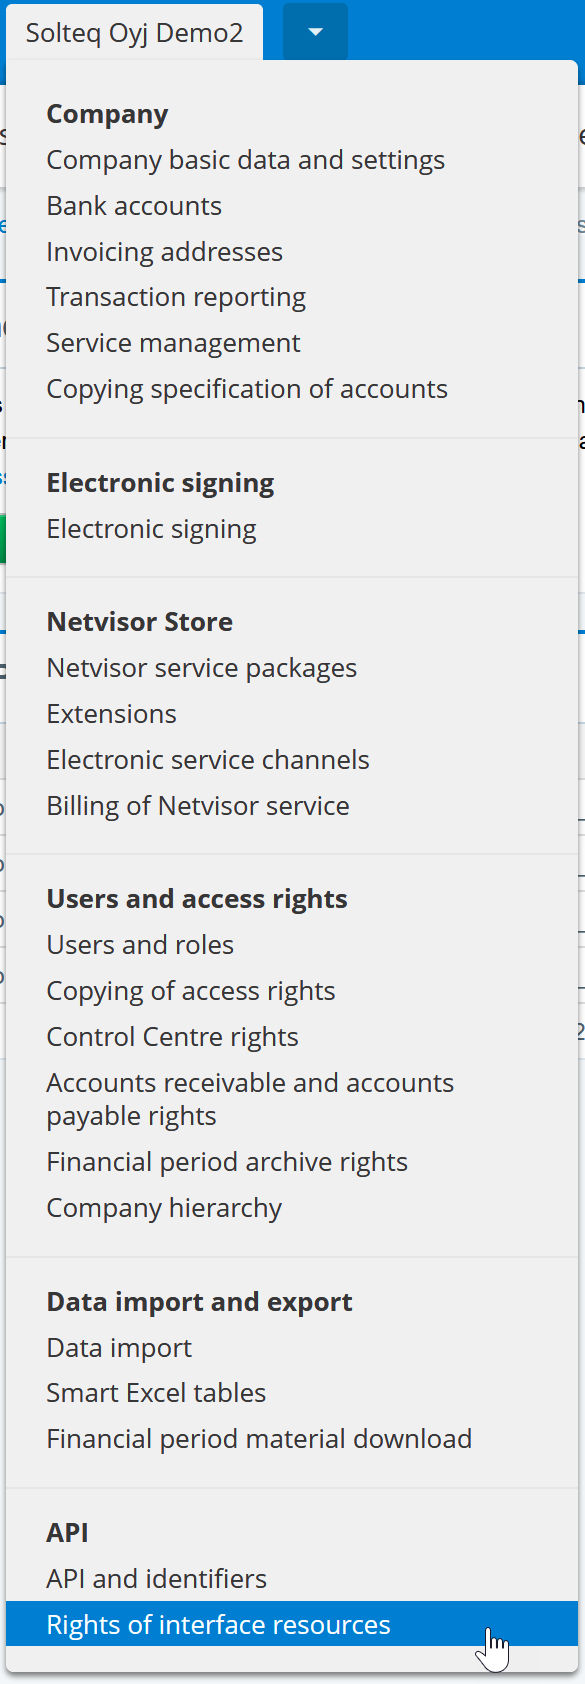Select Copying specification of accounts
This screenshot has height=1684, width=585.
247,389
